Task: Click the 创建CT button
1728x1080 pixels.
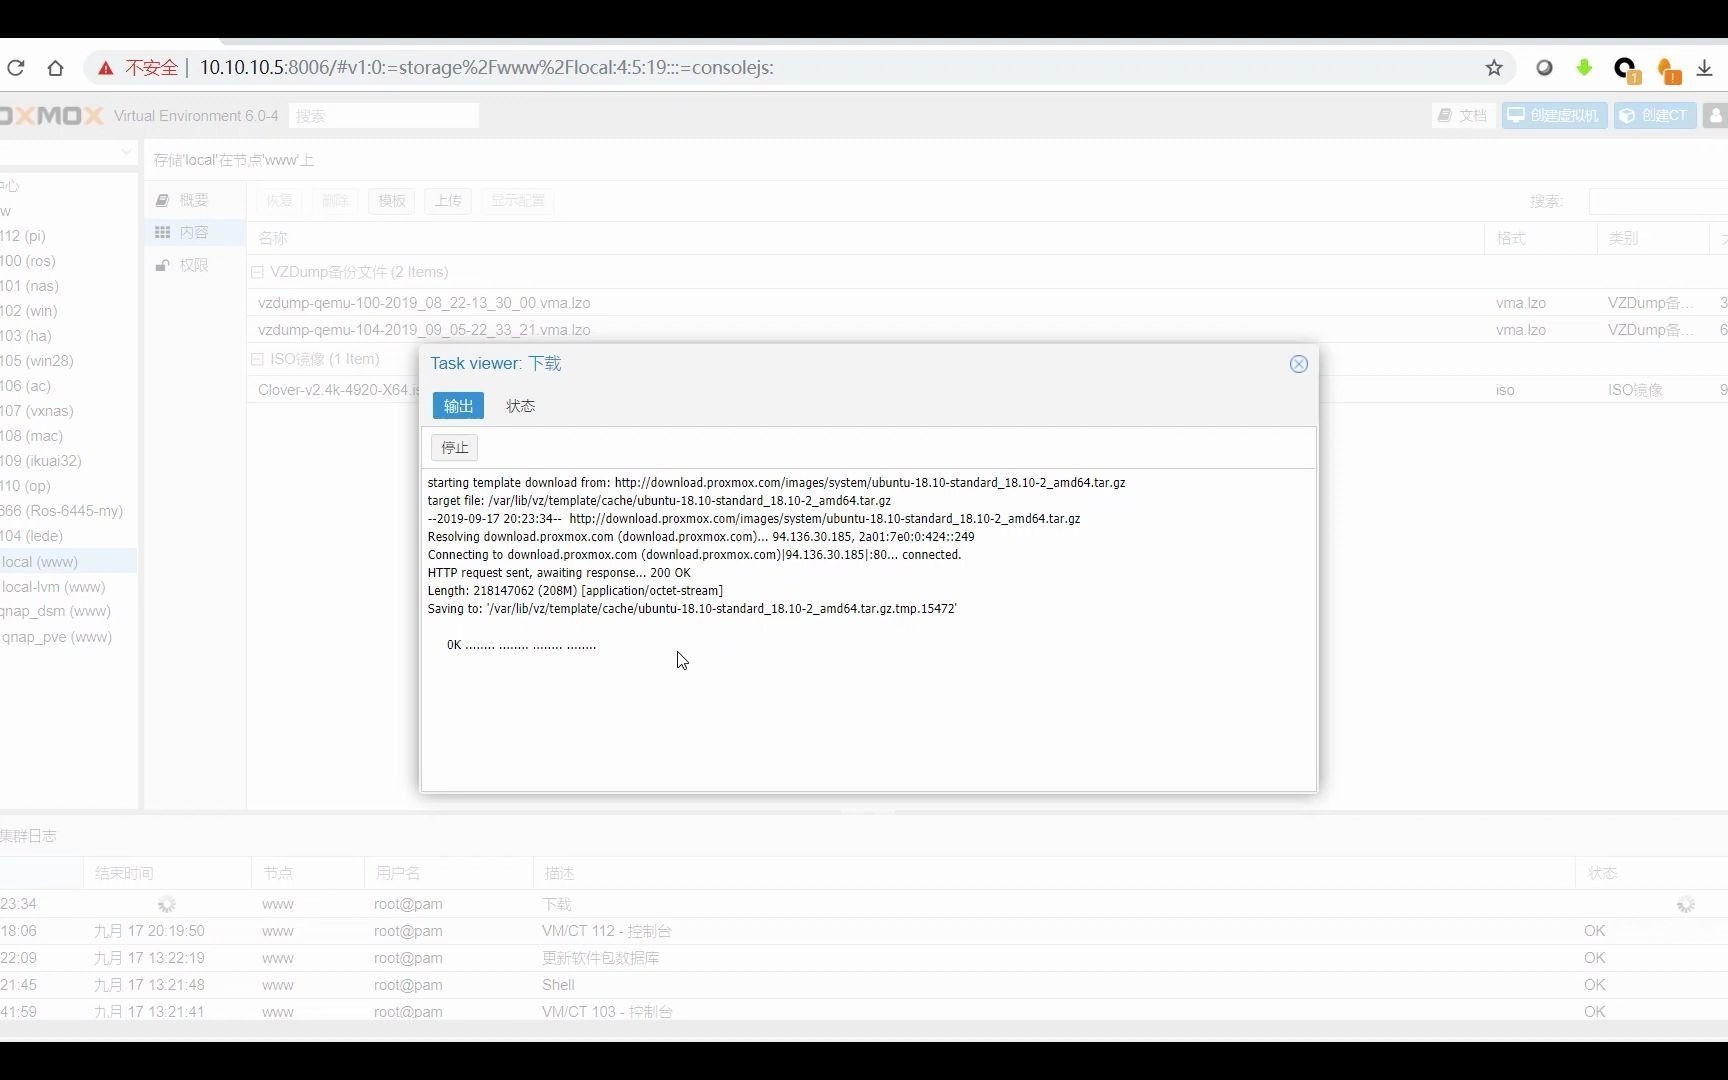Action: [1654, 116]
